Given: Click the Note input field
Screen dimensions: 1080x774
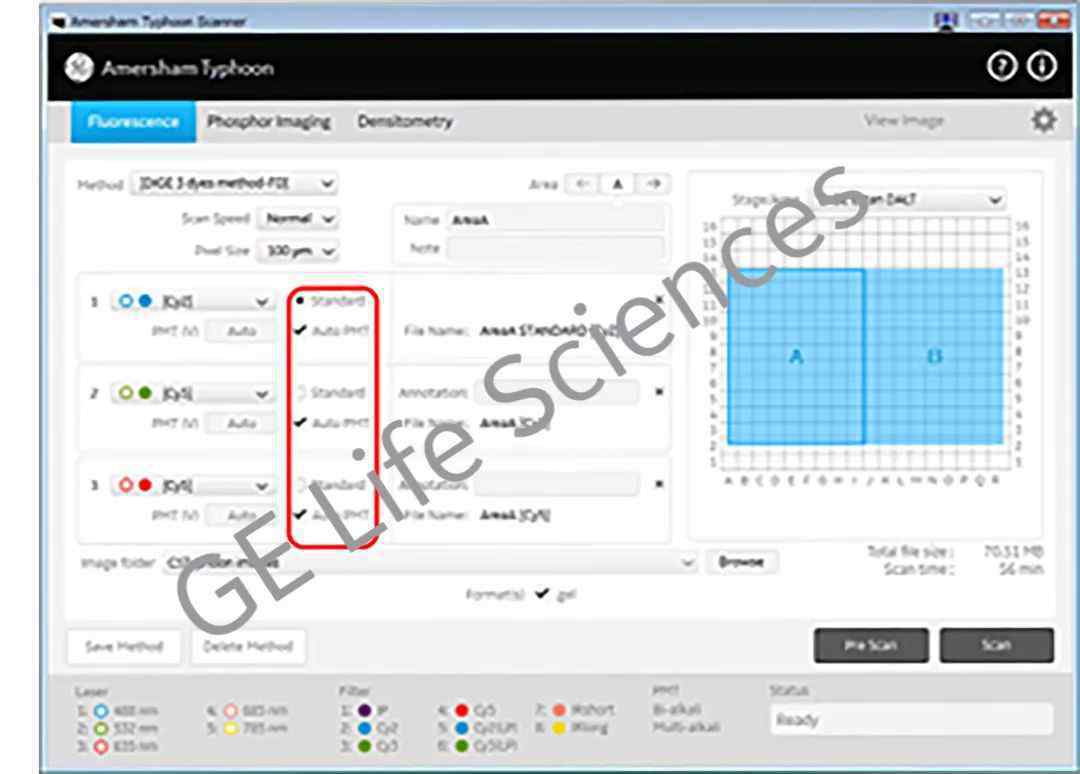Looking at the screenshot, I should [x=555, y=248].
